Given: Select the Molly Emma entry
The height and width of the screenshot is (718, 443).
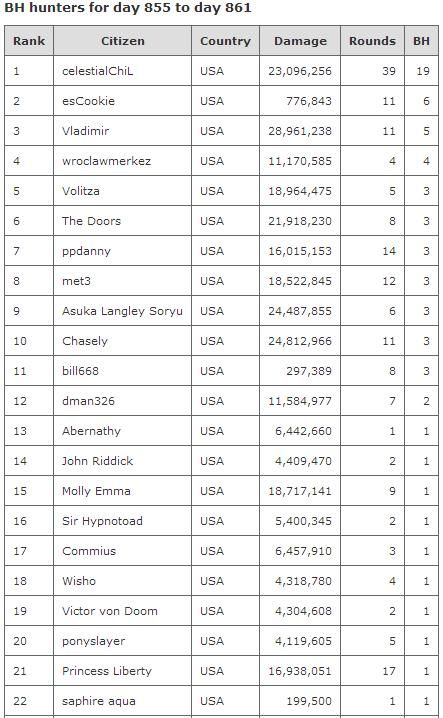Looking at the screenshot, I should pyautogui.click(x=96, y=491).
